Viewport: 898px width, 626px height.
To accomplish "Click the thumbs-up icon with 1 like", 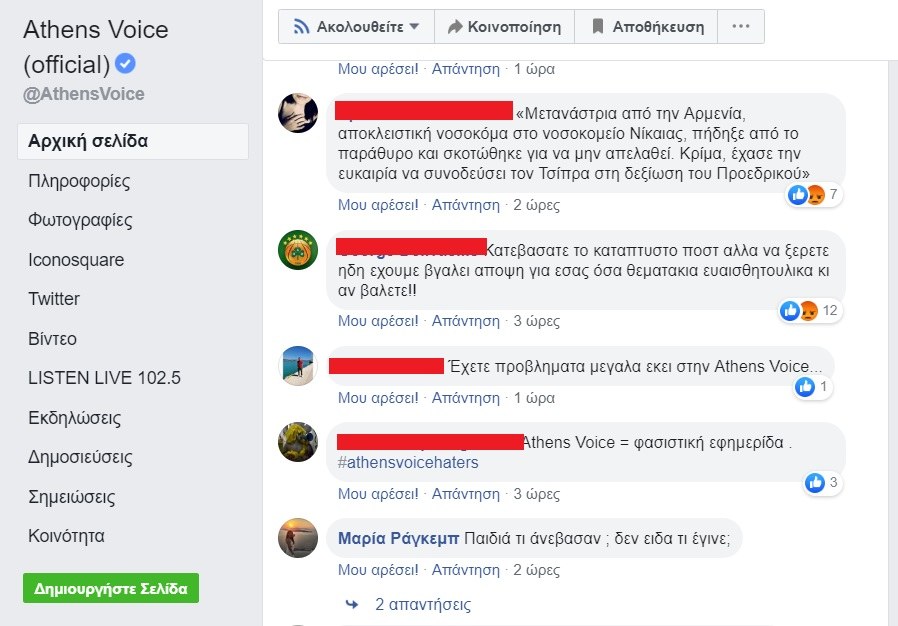I will point(805,387).
